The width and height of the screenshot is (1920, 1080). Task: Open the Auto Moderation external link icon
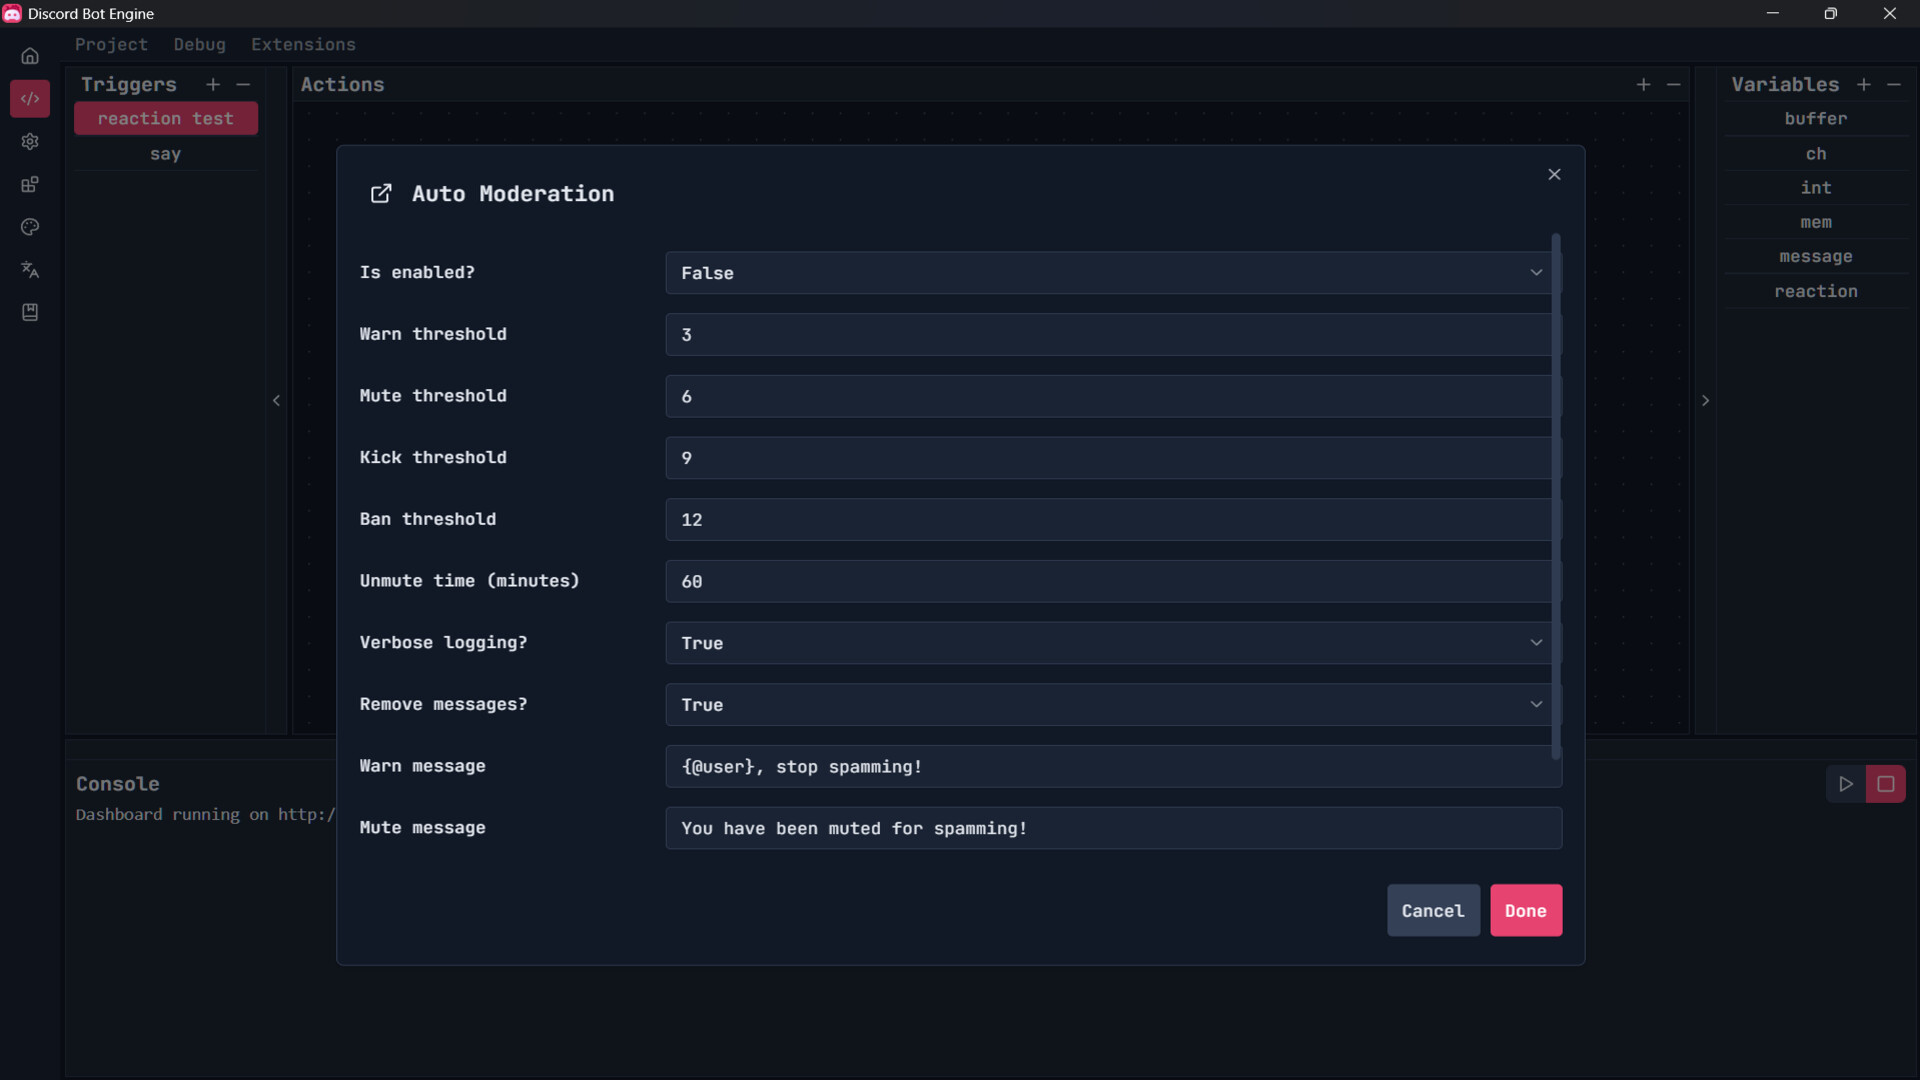pyautogui.click(x=380, y=193)
